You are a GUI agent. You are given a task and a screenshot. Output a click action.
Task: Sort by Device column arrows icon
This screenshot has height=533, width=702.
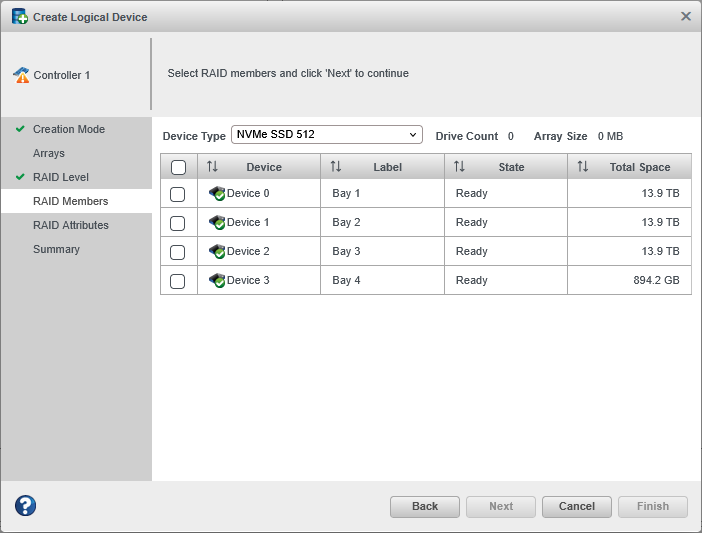point(212,167)
